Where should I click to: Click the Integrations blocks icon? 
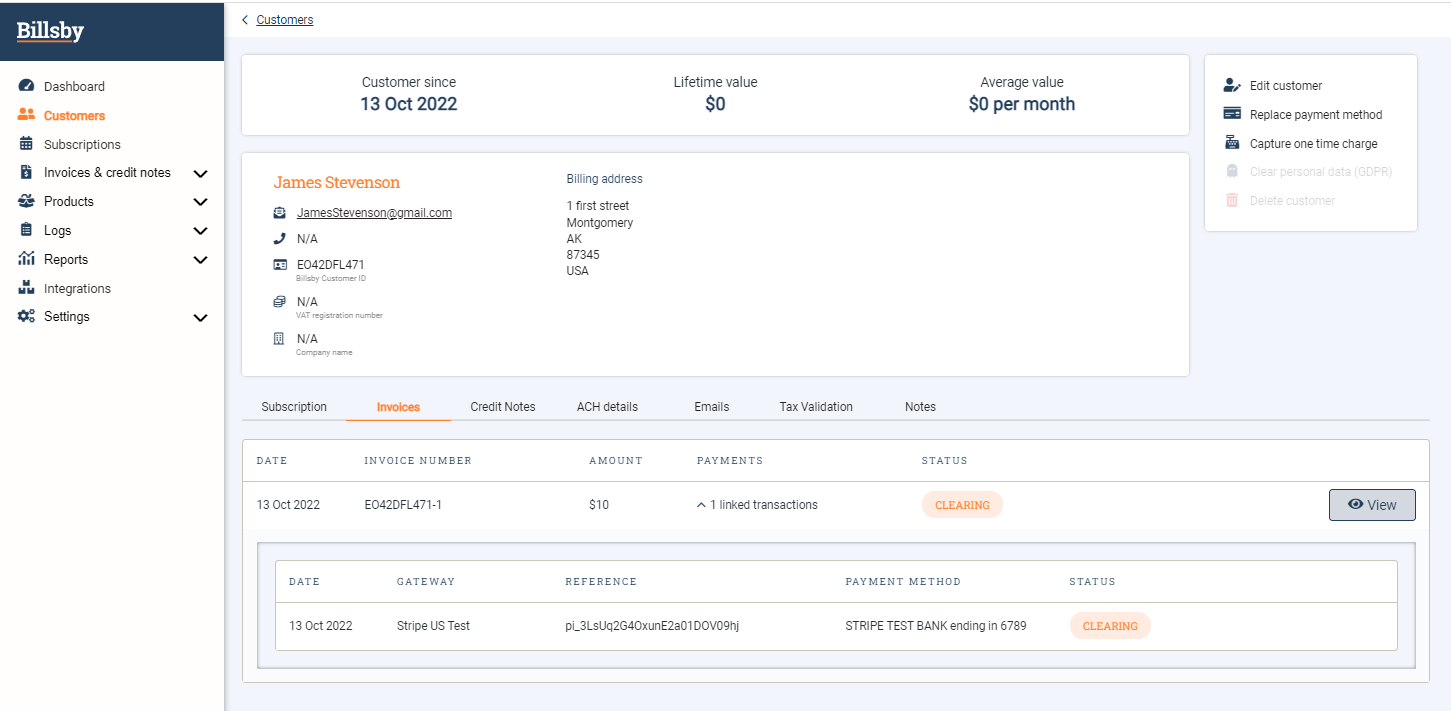coord(27,288)
